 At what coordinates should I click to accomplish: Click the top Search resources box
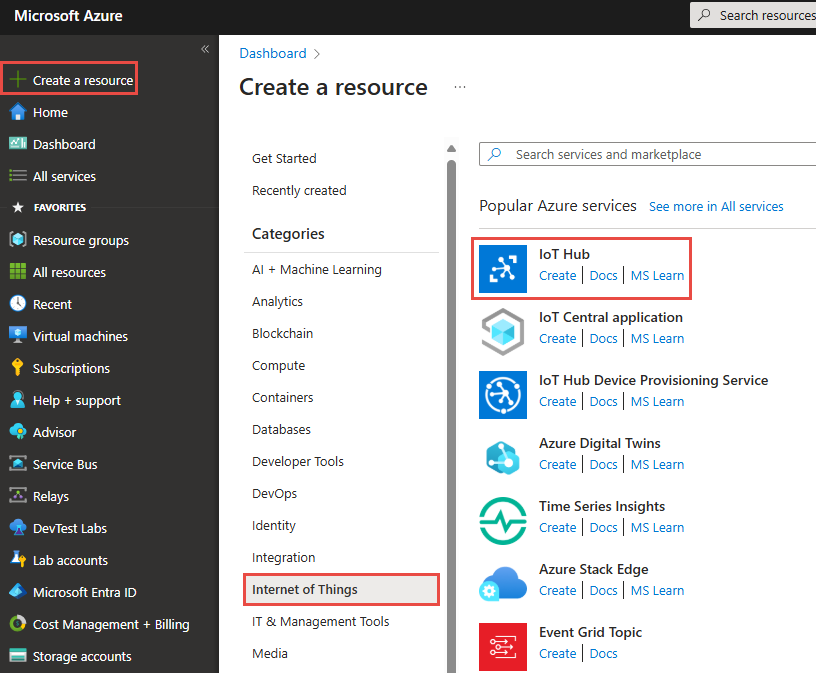click(x=753, y=15)
